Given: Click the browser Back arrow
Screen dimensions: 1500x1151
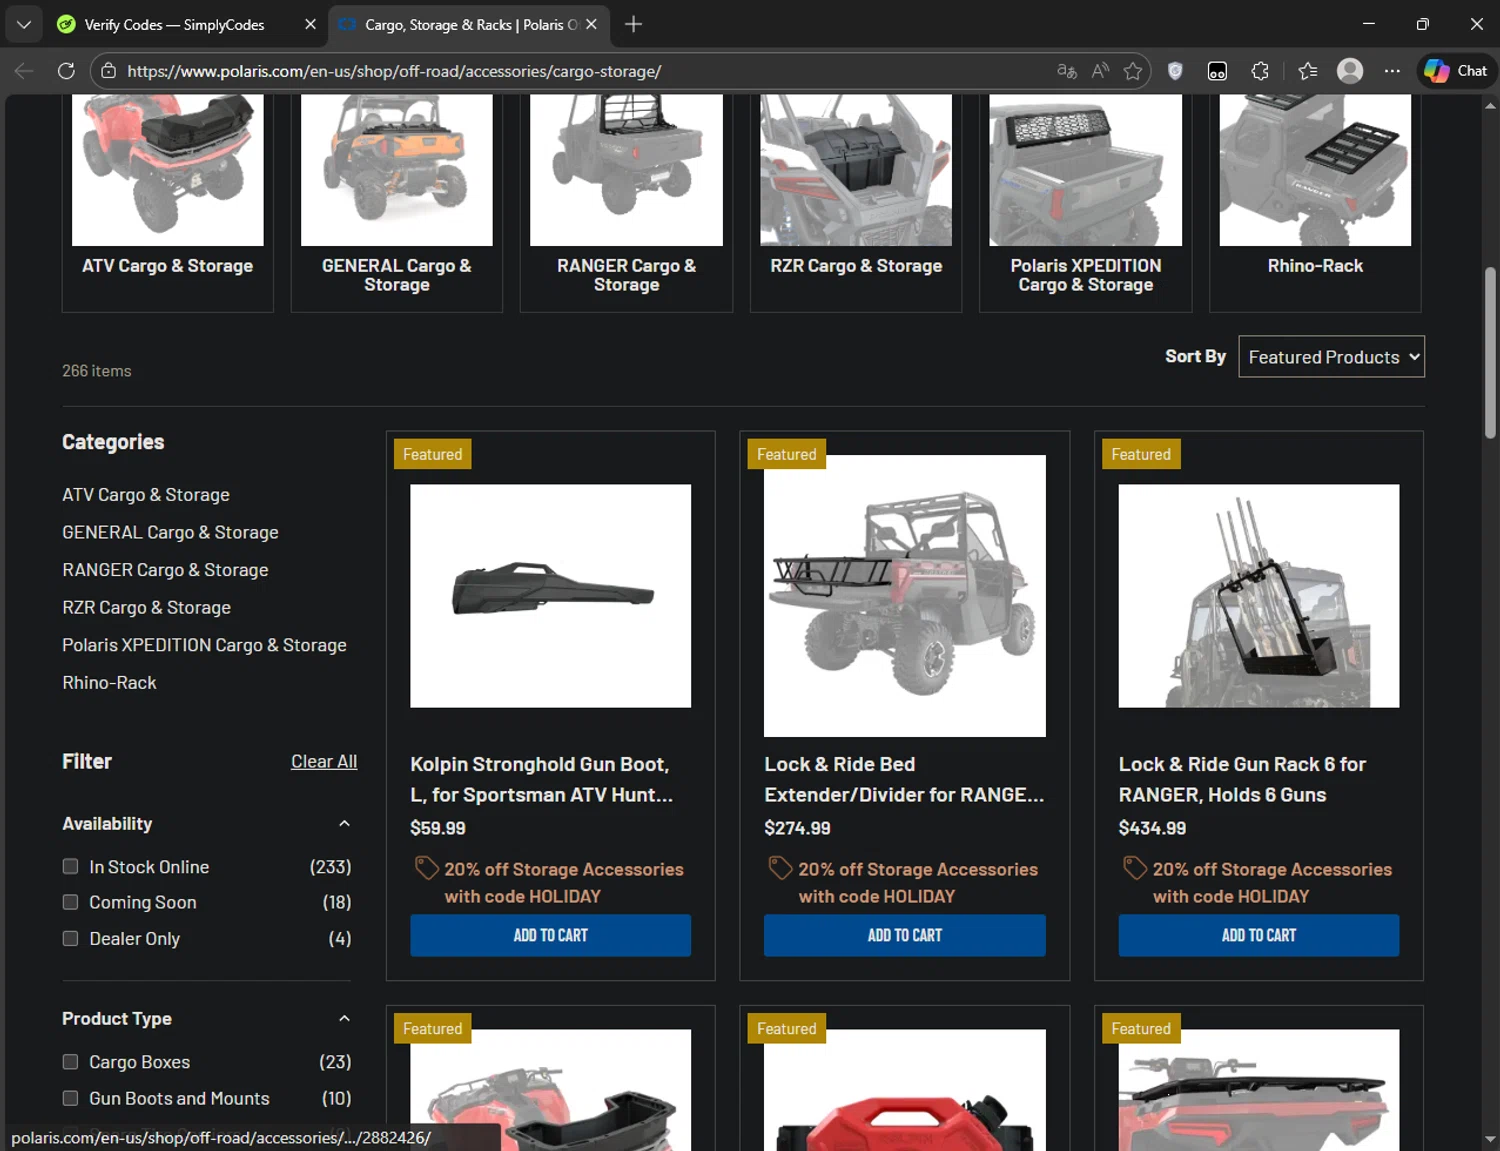Looking at the screenshot, I should pyautogui.click(x=24, y=71).
